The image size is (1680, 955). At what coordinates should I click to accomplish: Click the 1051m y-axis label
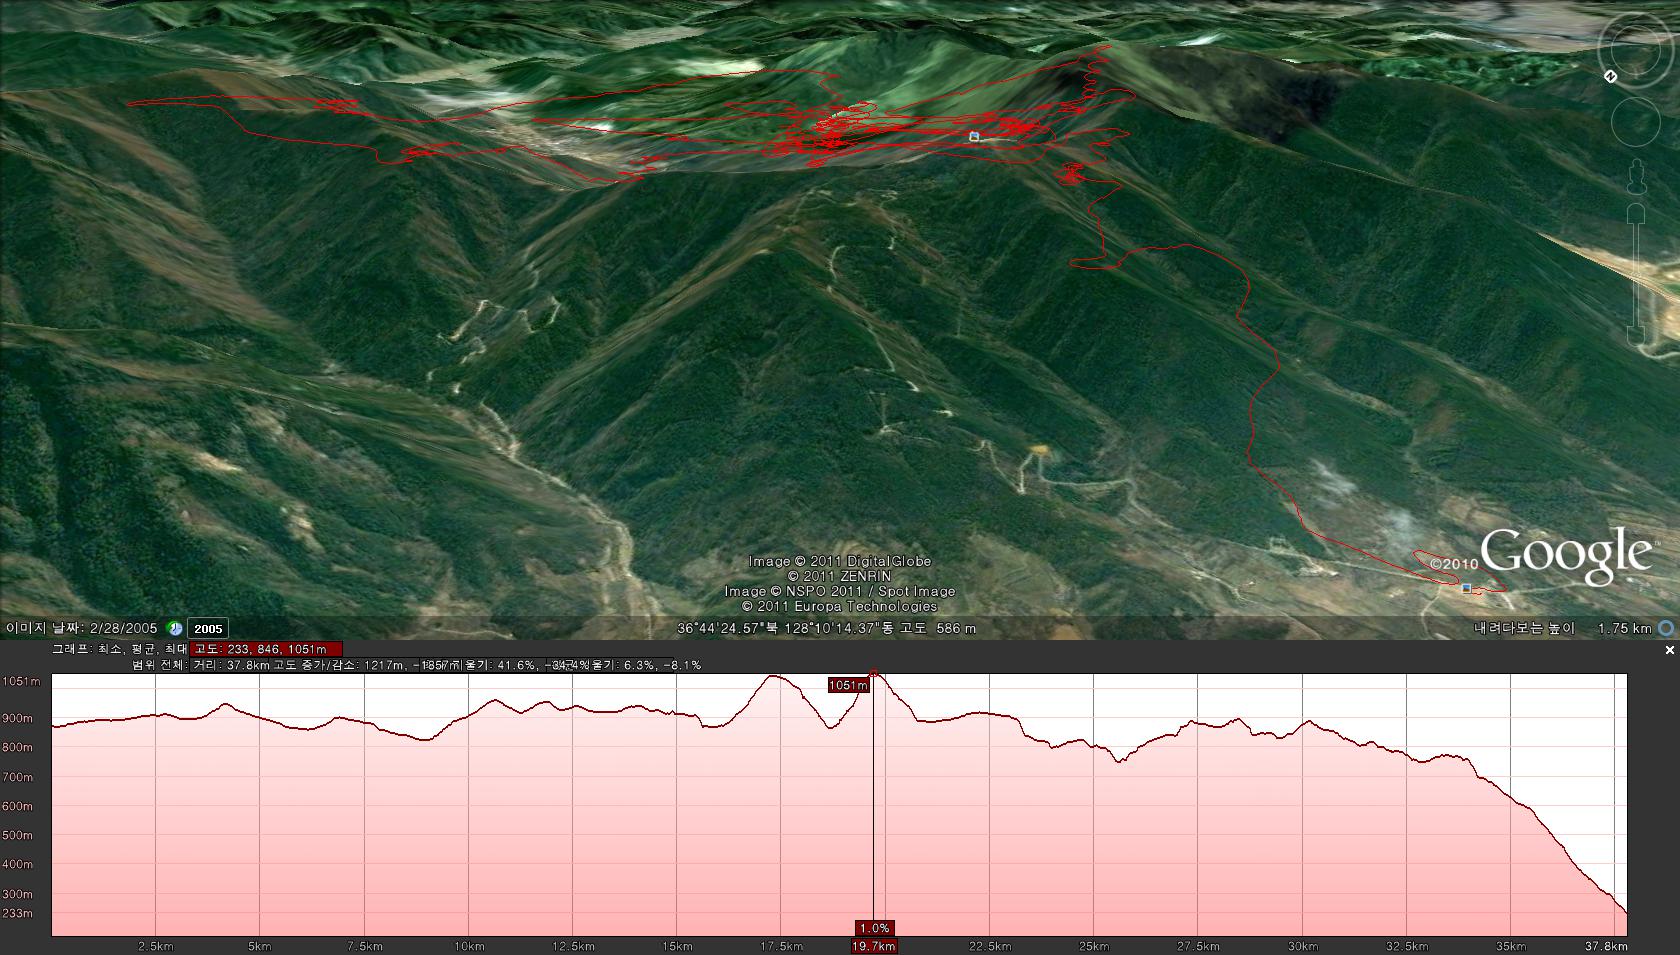tap(21, 682)
